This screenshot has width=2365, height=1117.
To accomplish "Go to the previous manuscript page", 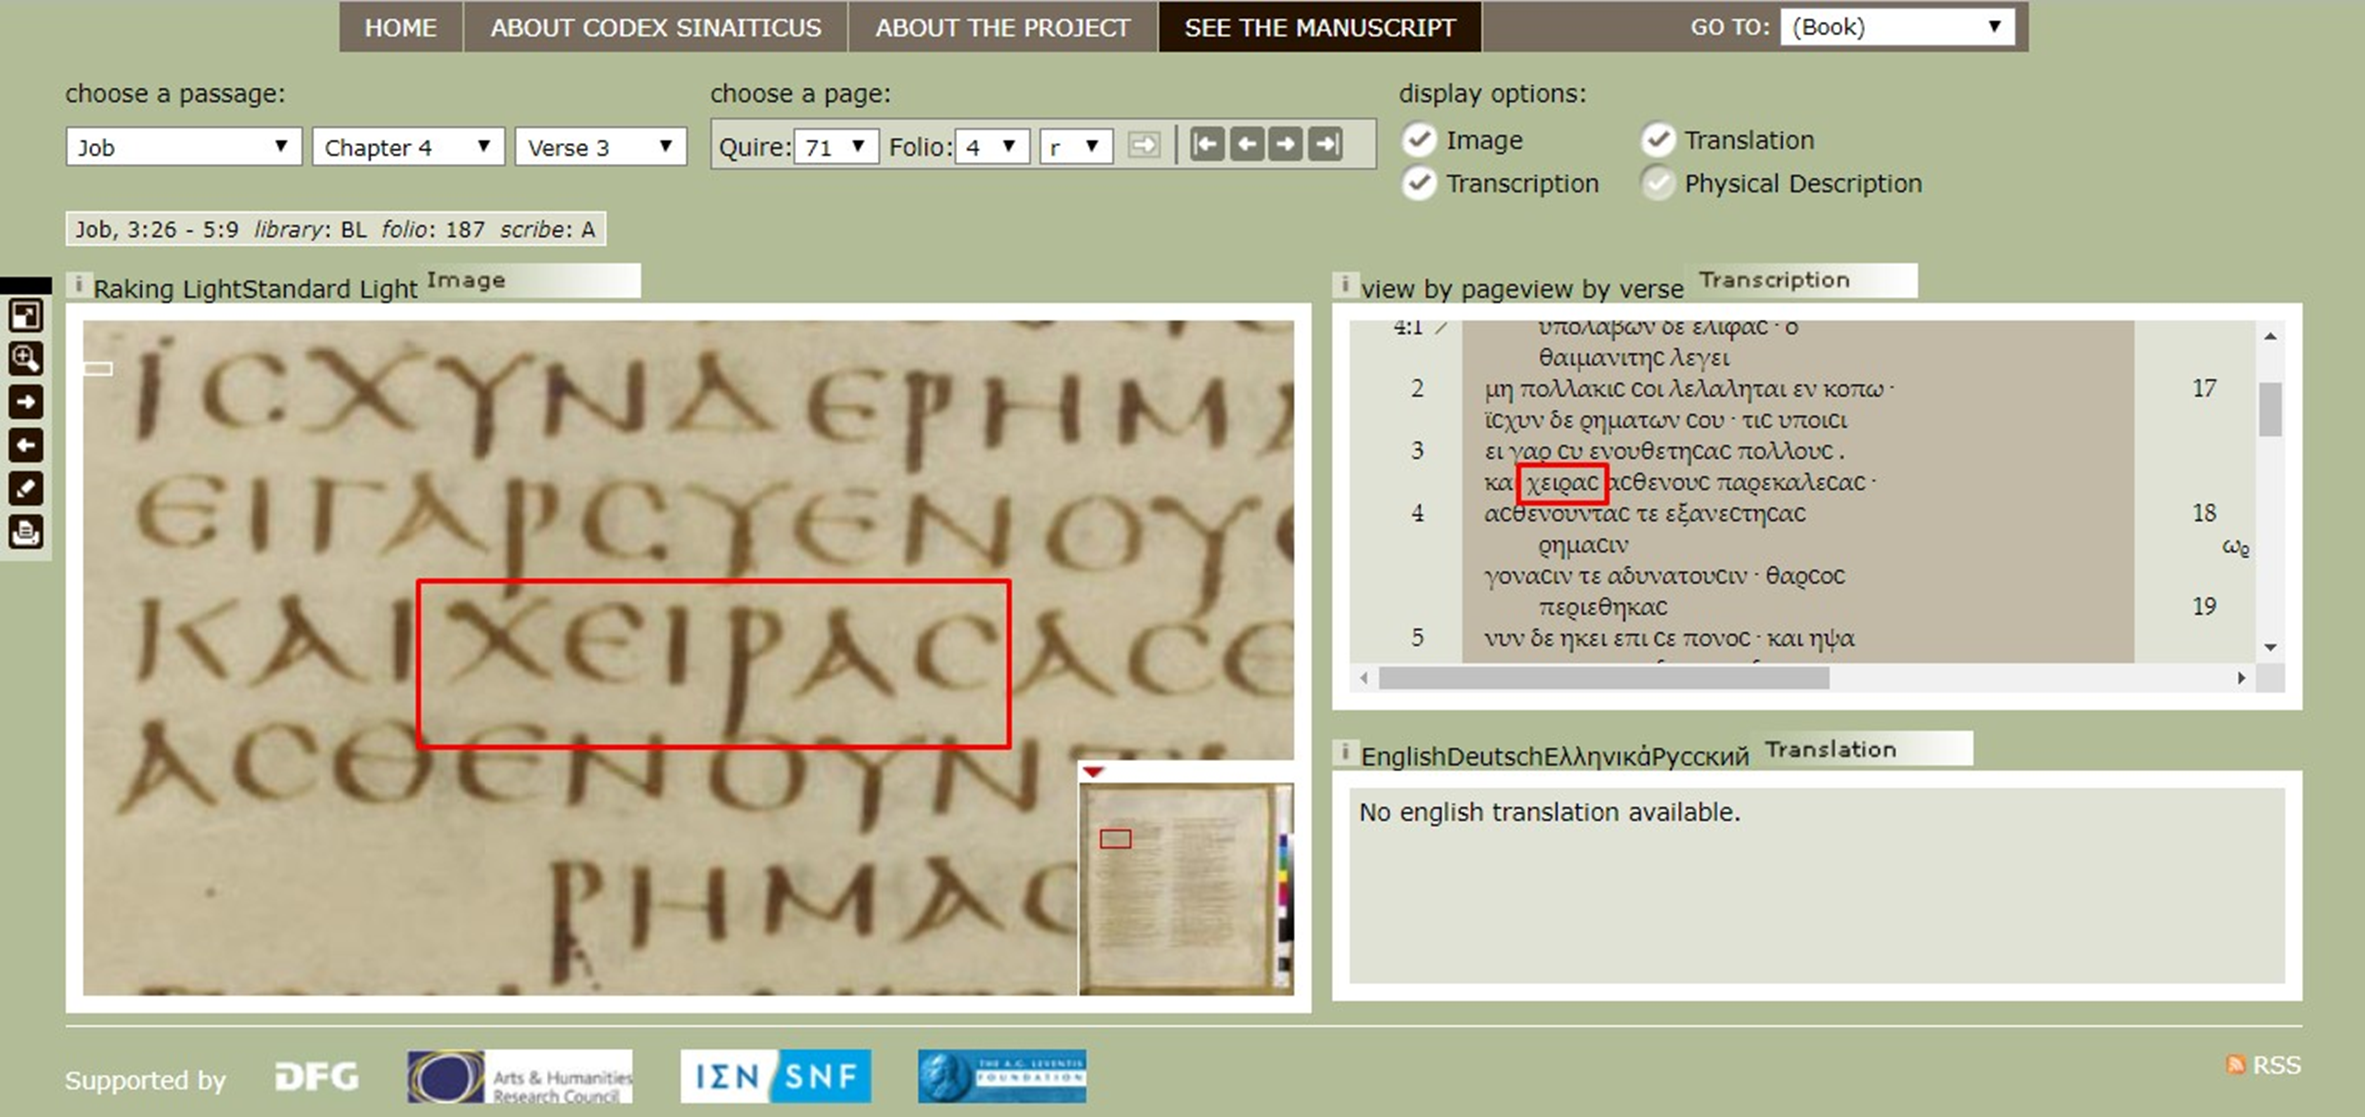I will pyautogui.click(x=1247, y=145).
